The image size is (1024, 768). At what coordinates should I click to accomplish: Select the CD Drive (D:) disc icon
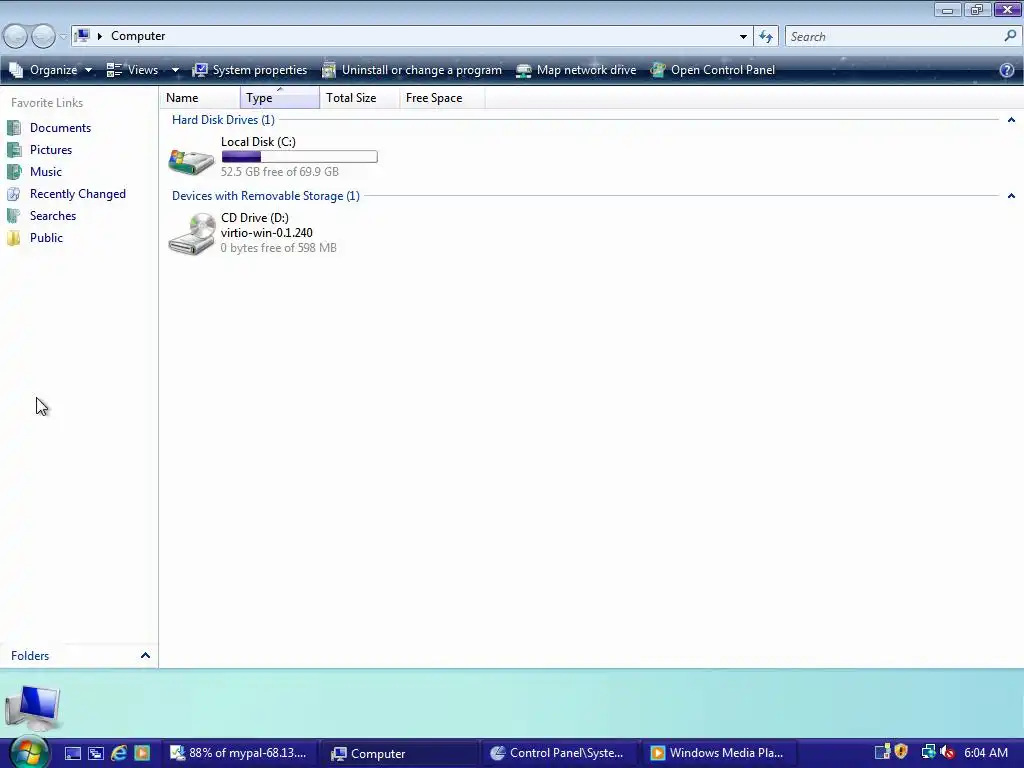pyautogui.click(x=191, y=234)
